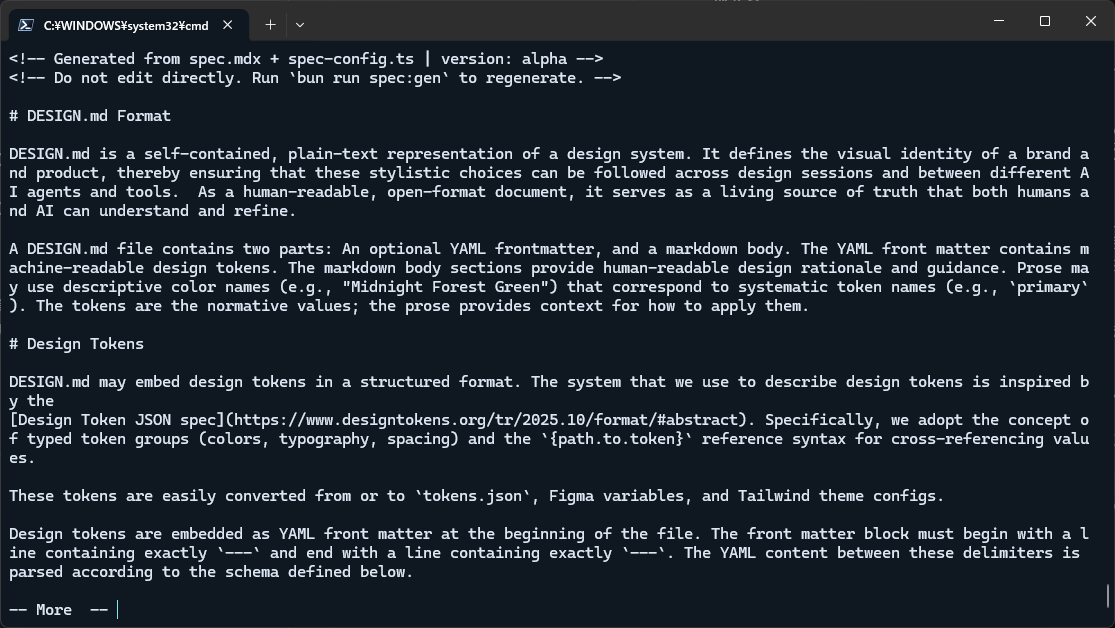Maximize the terminal window

(x=1045, y=21)
